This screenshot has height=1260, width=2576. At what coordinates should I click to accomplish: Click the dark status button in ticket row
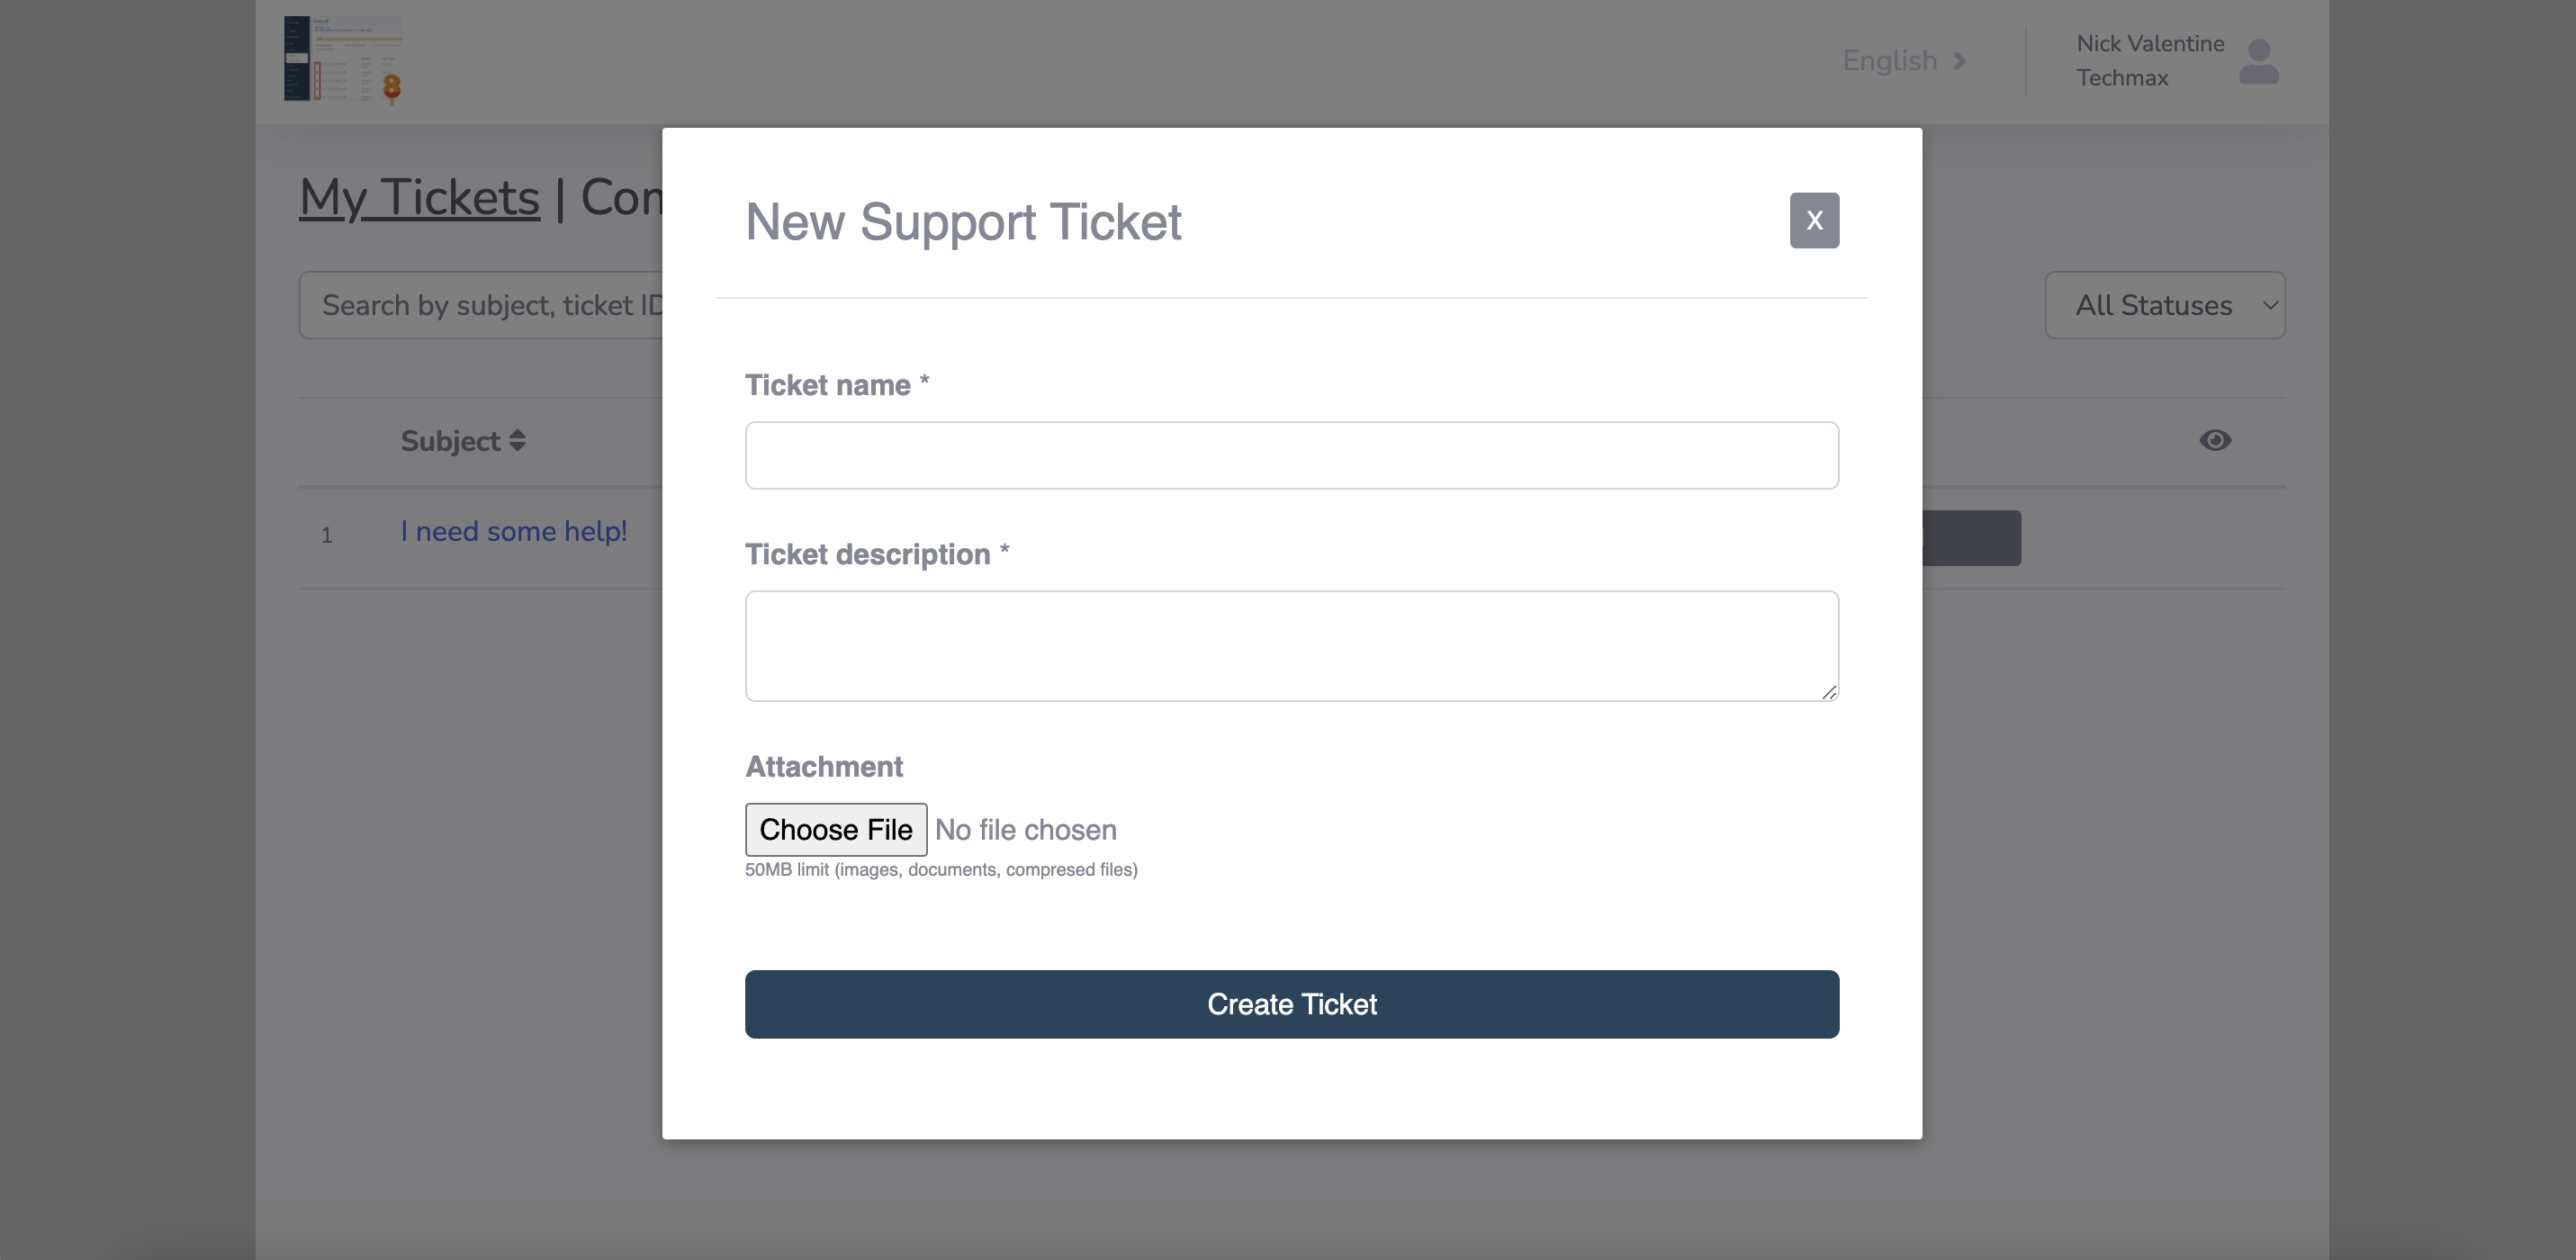pyautogui.click(x=1970, y=538)
